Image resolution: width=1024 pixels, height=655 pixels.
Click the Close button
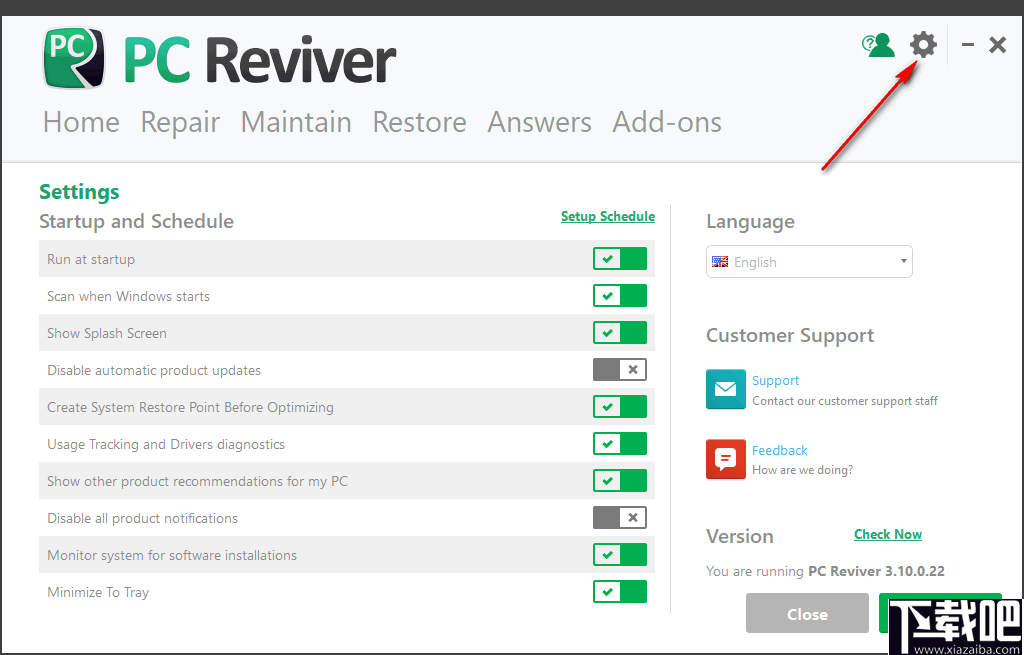(806, 613)
